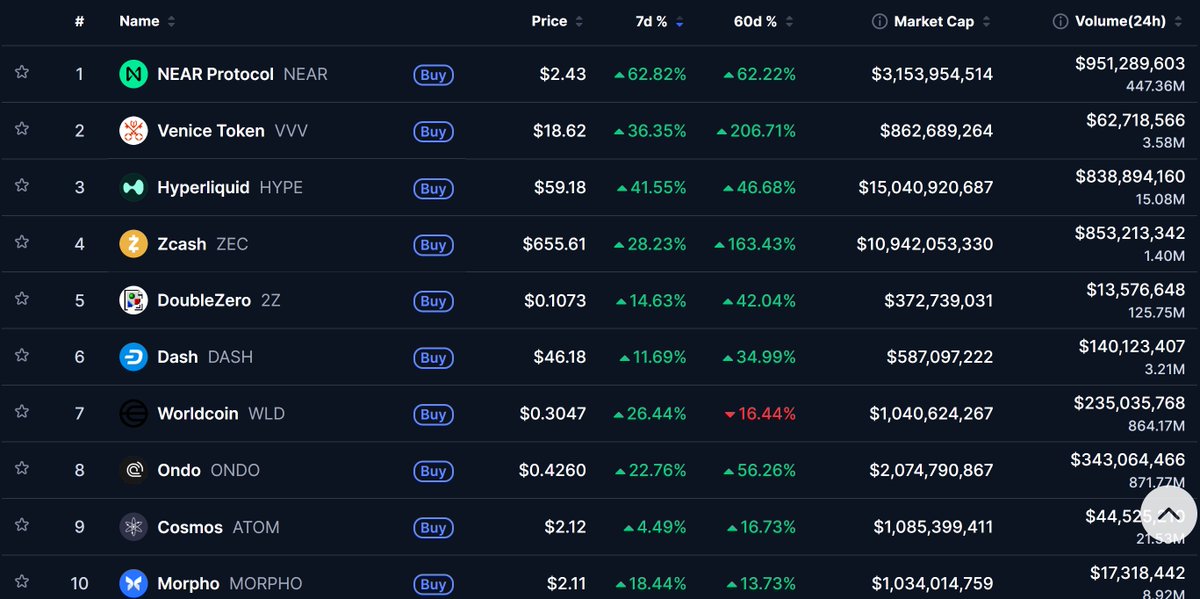
Task: Click Morpho's 24h volume $17,318,442
Action: click(1137, 572)
